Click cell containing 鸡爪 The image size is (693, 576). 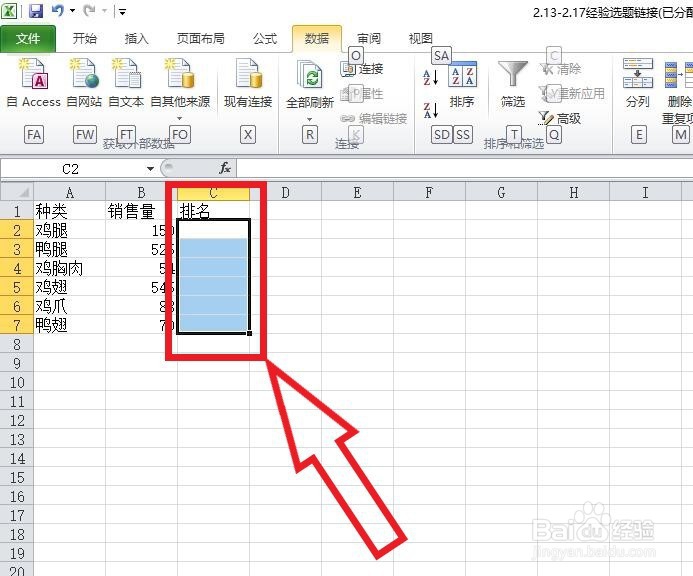pos(70,306)
